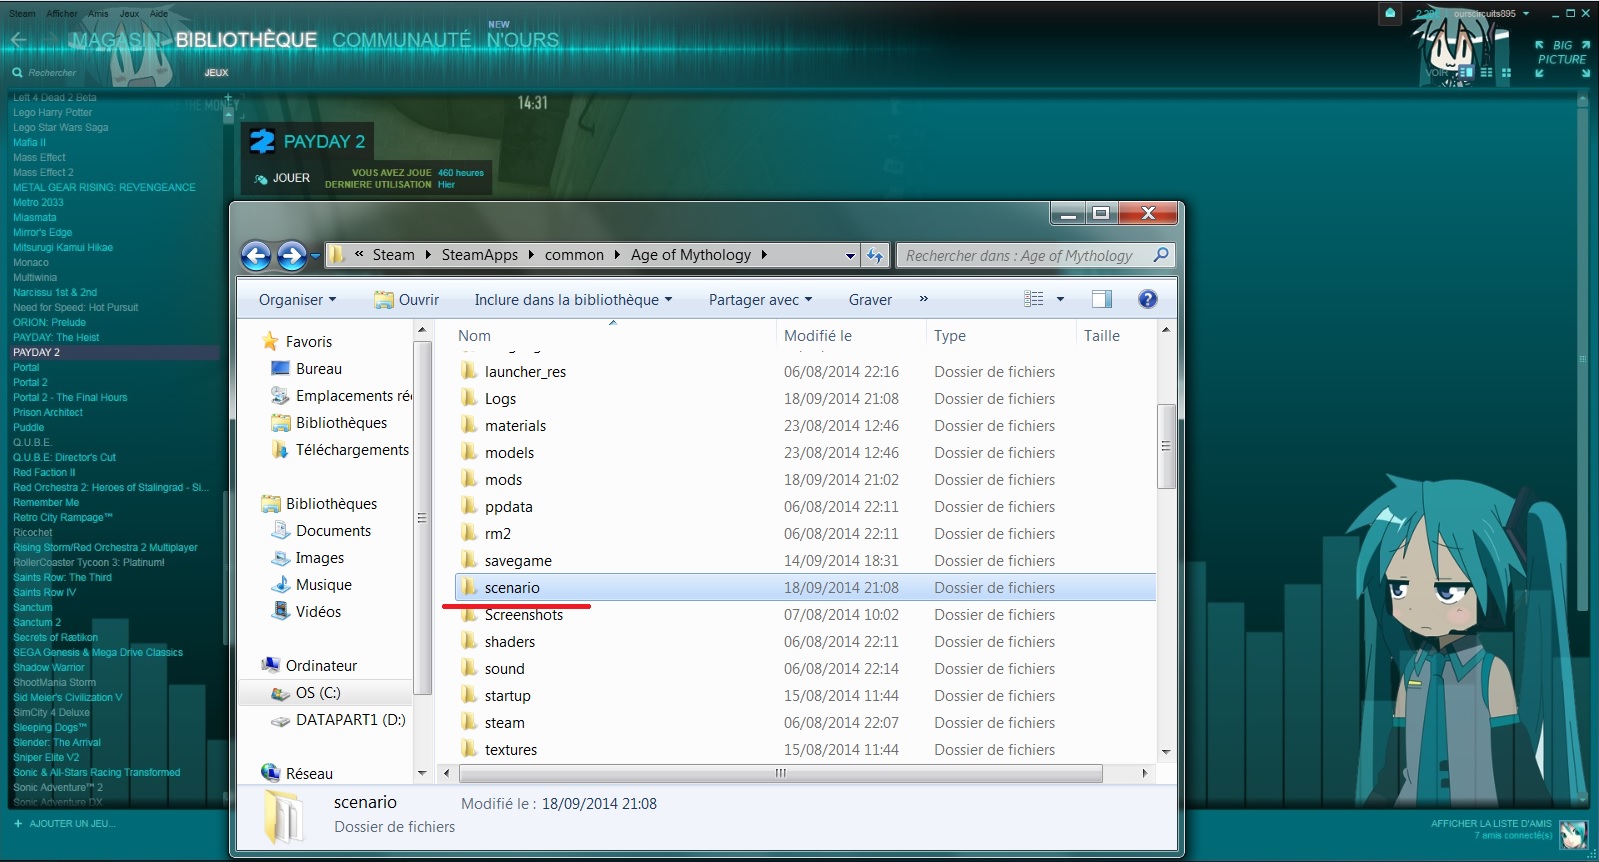Switch to the MAGASIN tab
The image size is (1599, 862).
coord(115,40)
